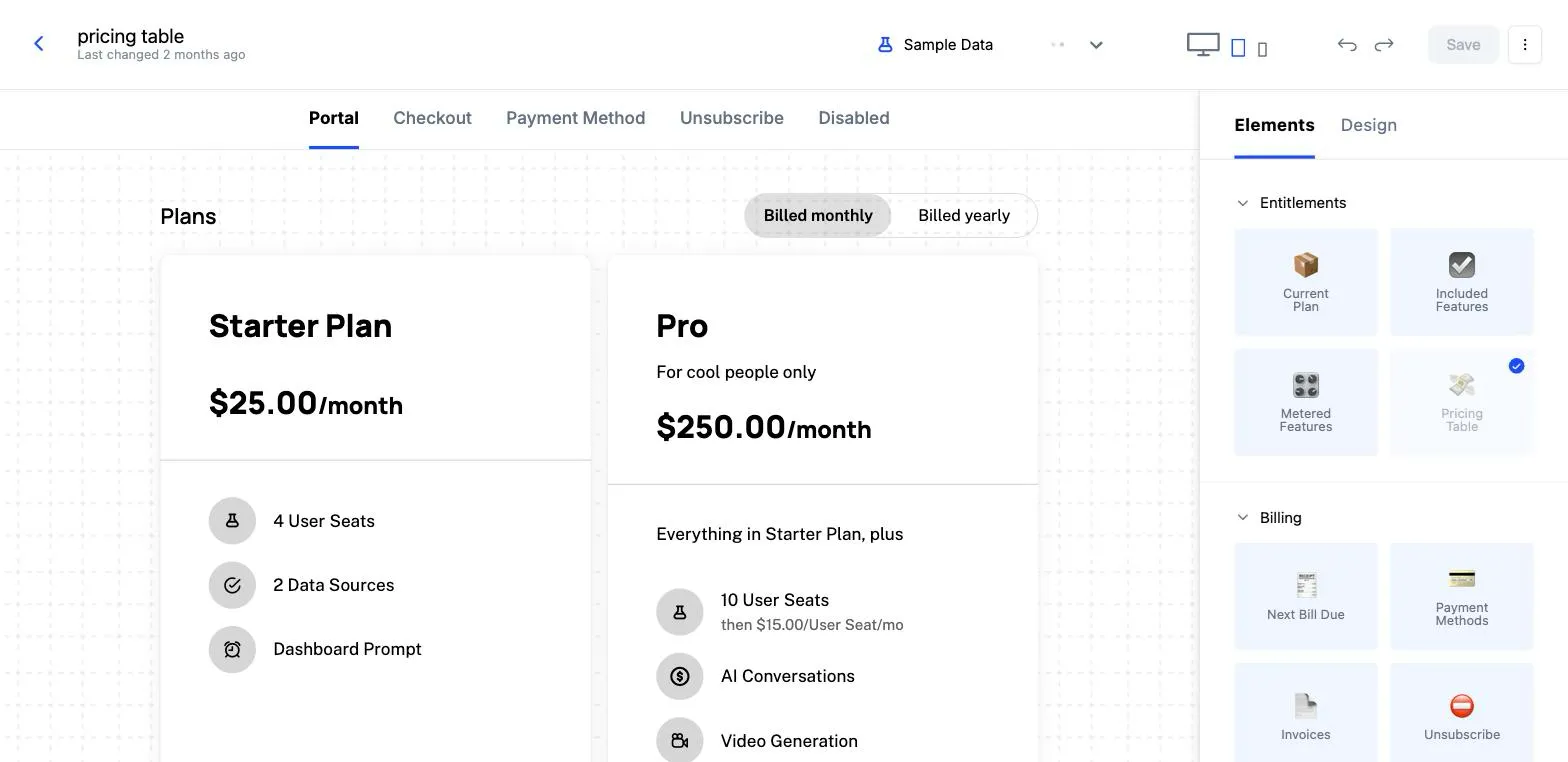
Task: Collapse the Billing section
Action: [1243, 518]
